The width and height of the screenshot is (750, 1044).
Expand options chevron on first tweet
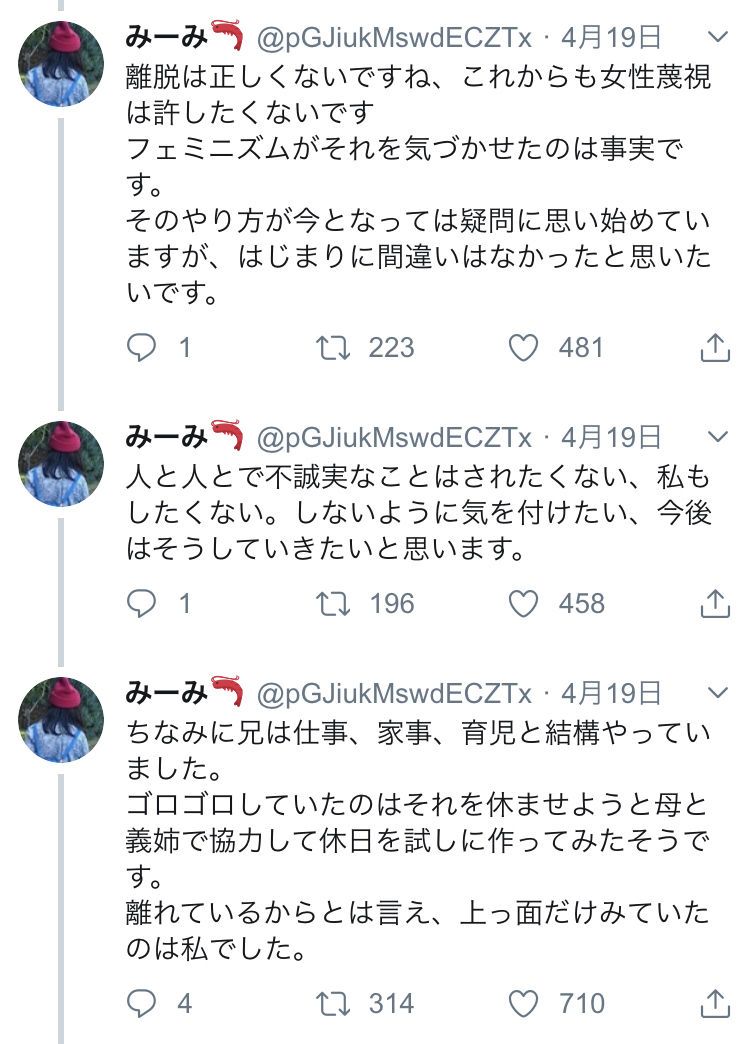pos(718,38)
